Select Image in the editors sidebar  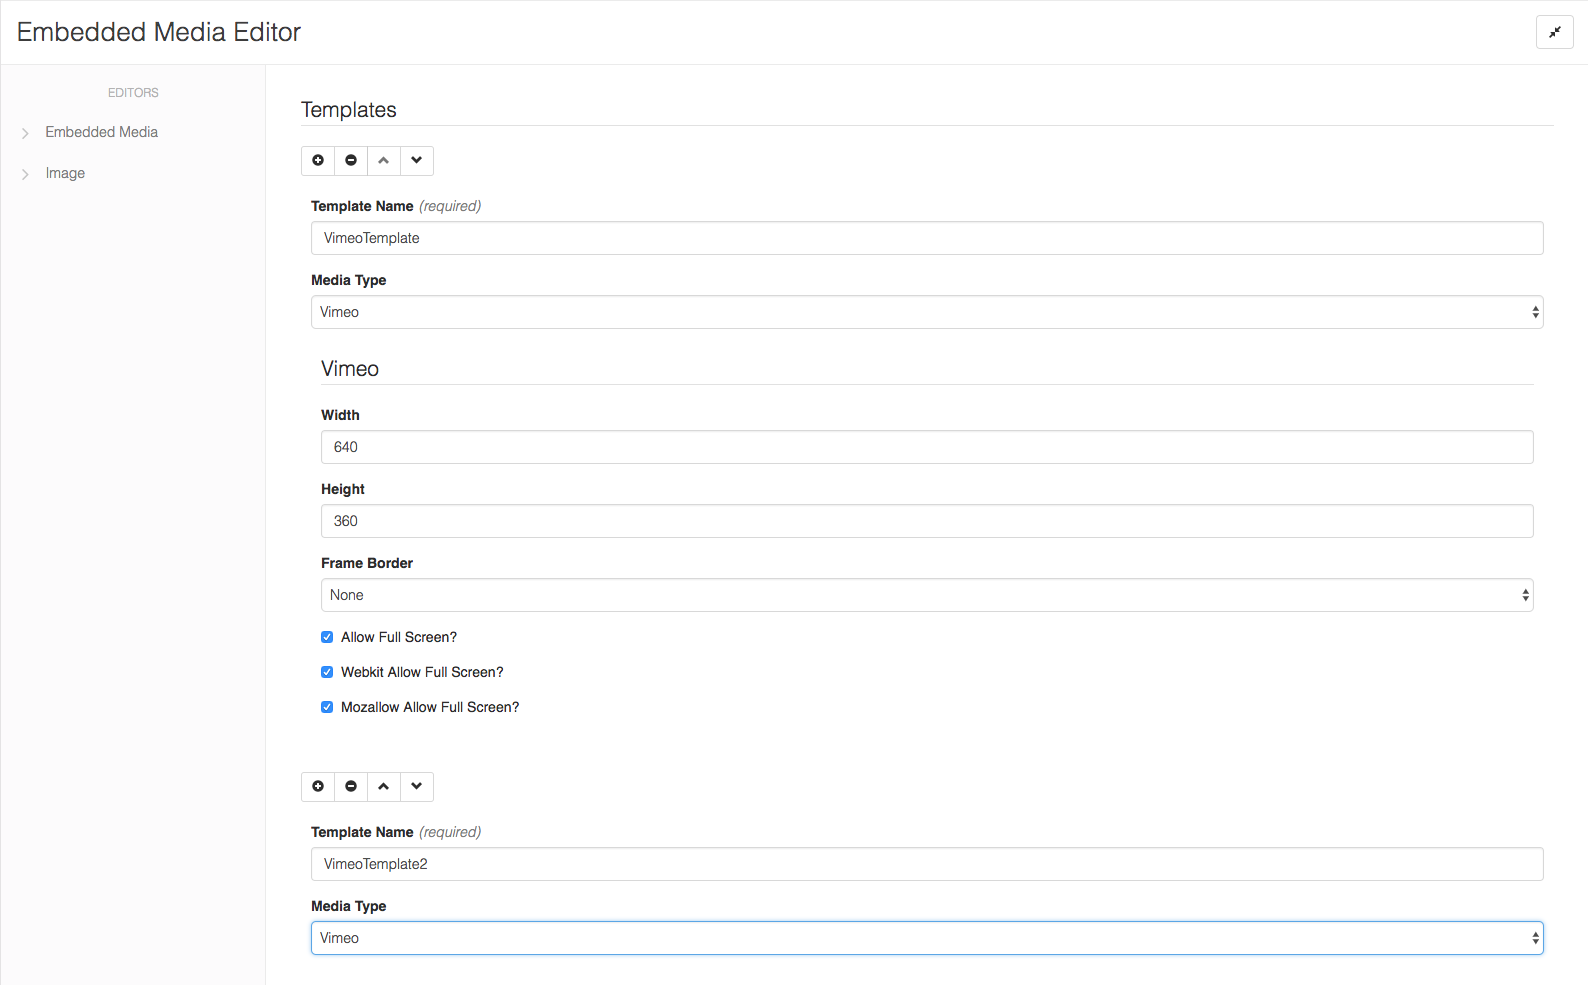65,173
